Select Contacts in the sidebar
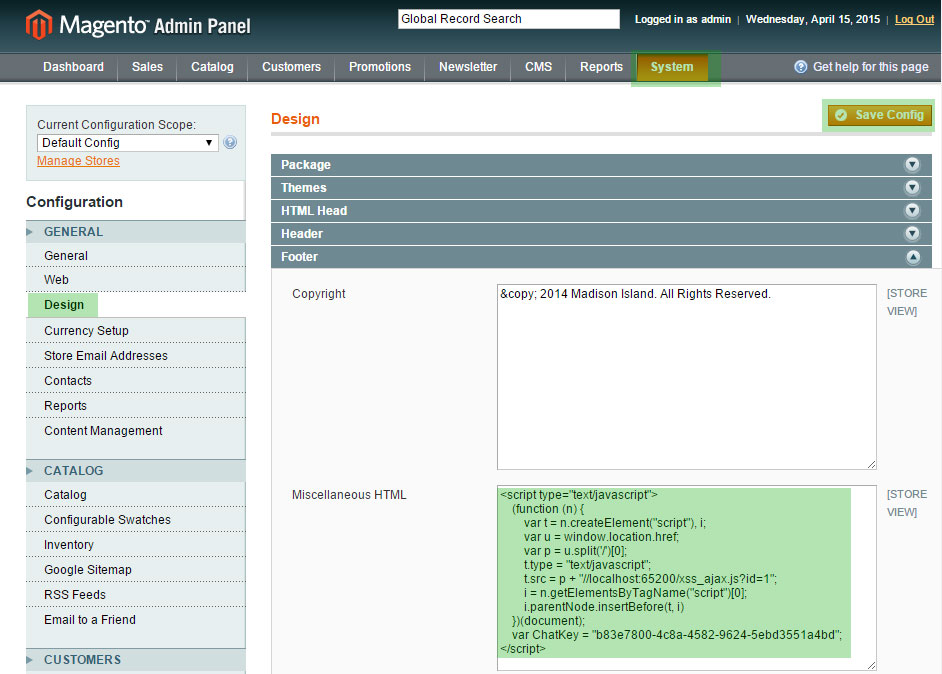This screenshot has width=942, height=674. click(x=136, y=381)
